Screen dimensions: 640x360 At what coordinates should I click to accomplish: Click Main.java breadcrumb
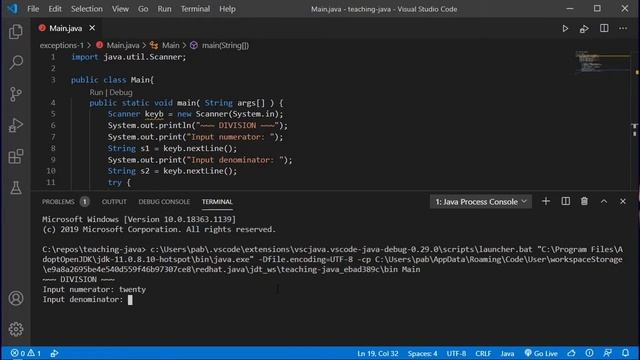pyautogui.click(x=123, y=45)
